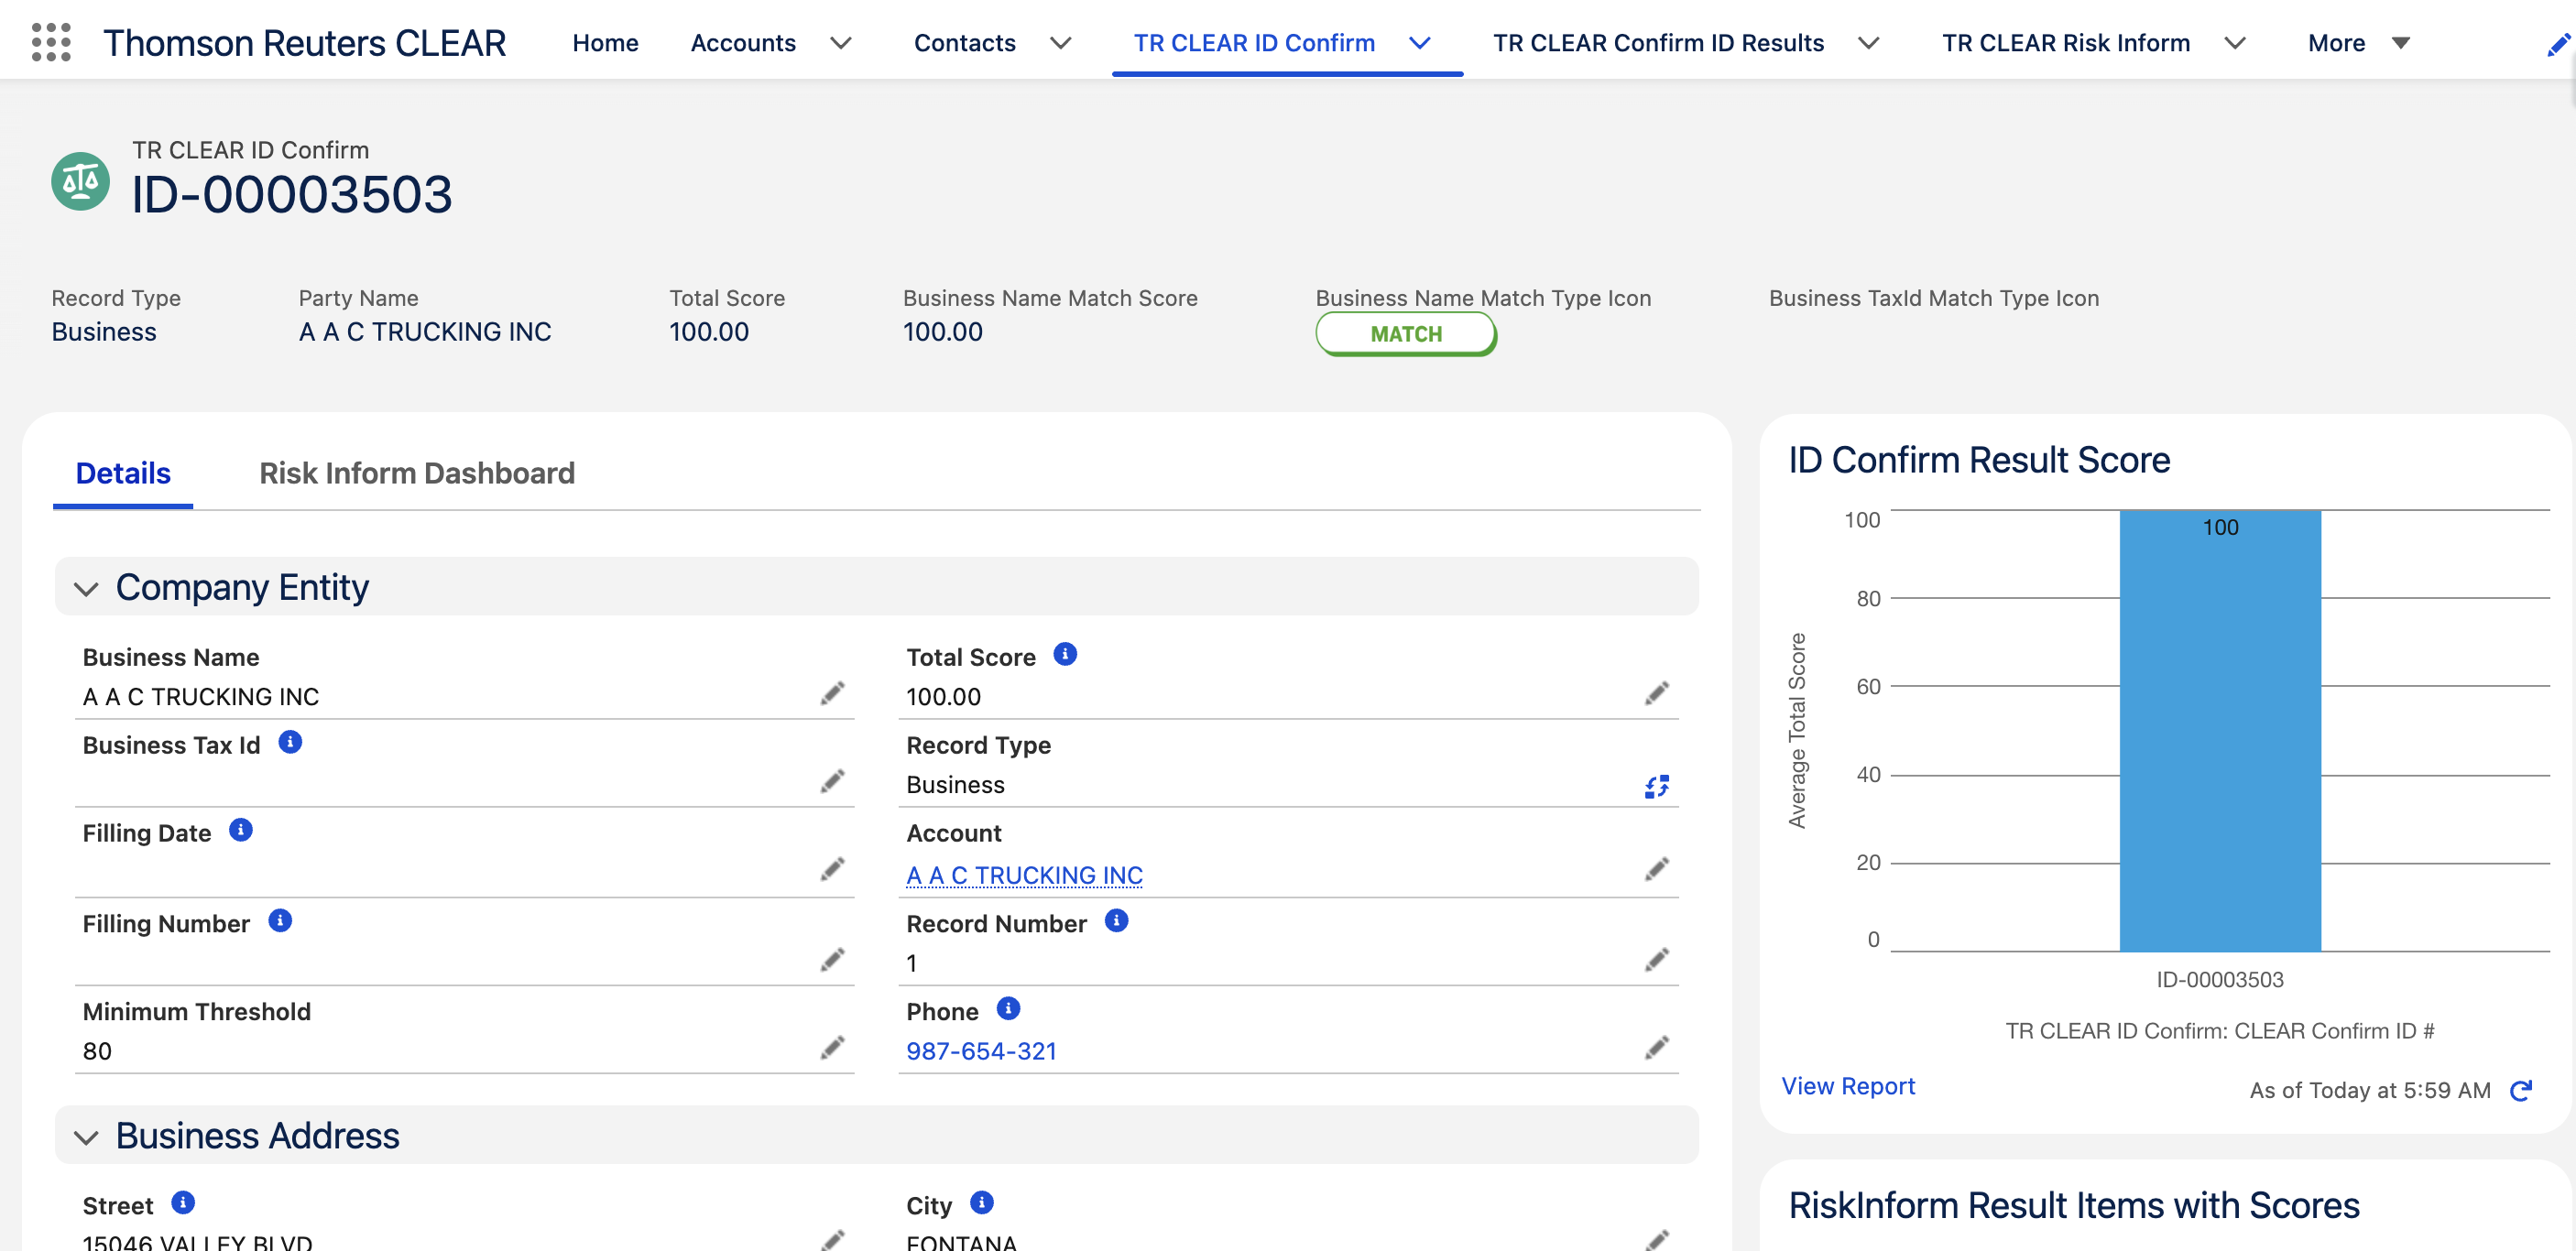The image size is (2576, 1251).
Task: Collapse the Company Entity section
Action: pos(86,589)
